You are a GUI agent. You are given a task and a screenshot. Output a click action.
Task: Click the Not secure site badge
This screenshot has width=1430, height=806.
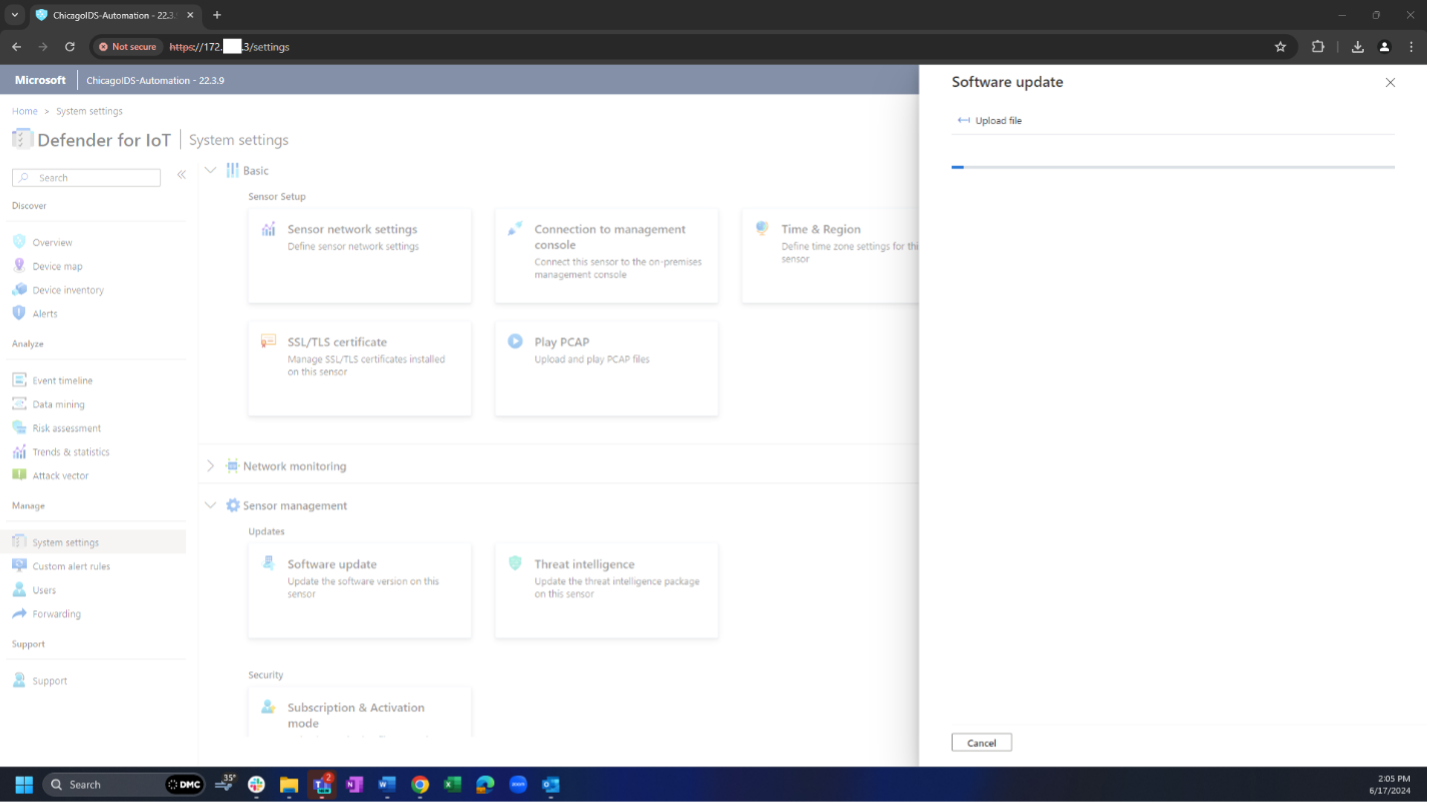point(127,47)
